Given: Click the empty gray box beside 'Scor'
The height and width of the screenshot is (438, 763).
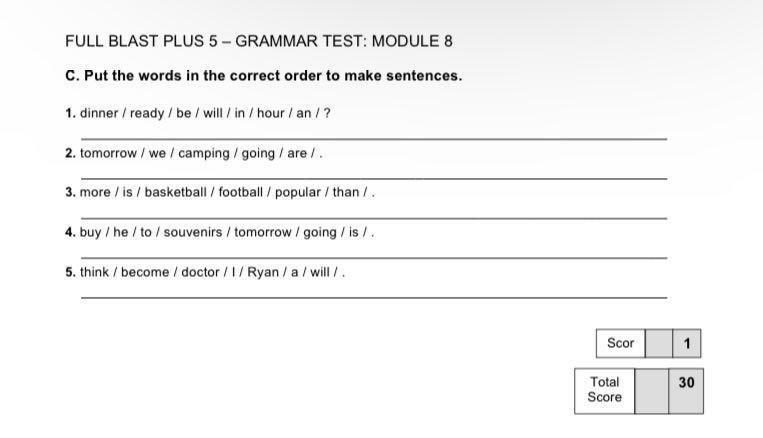Looking at the screenshot, I should (x=659, y=343).
